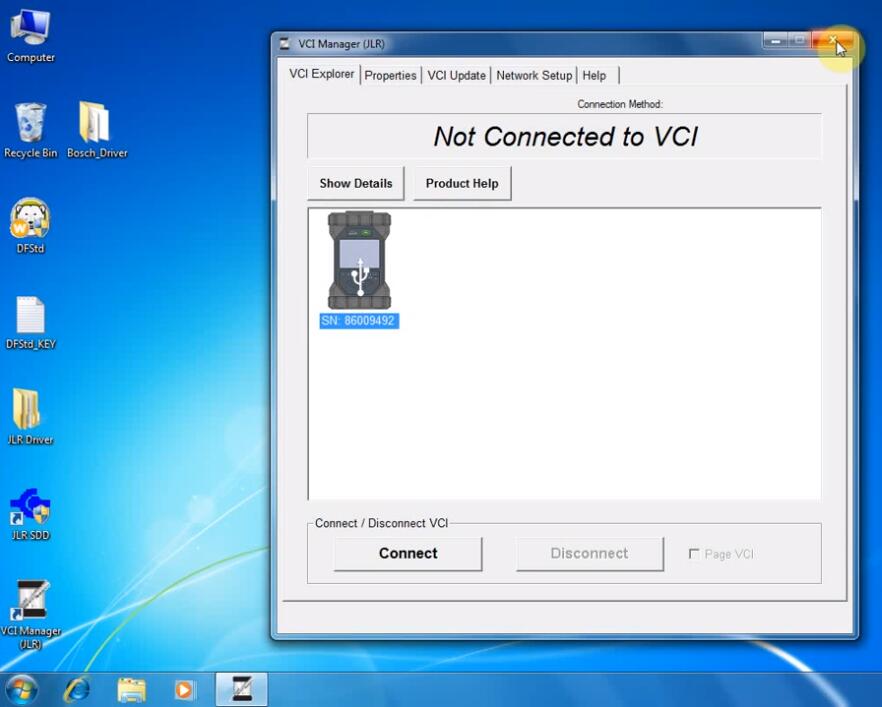Click the VCI Manager title bar icon
The height and width of the screenshot is (707, 882).
(285, 44)
